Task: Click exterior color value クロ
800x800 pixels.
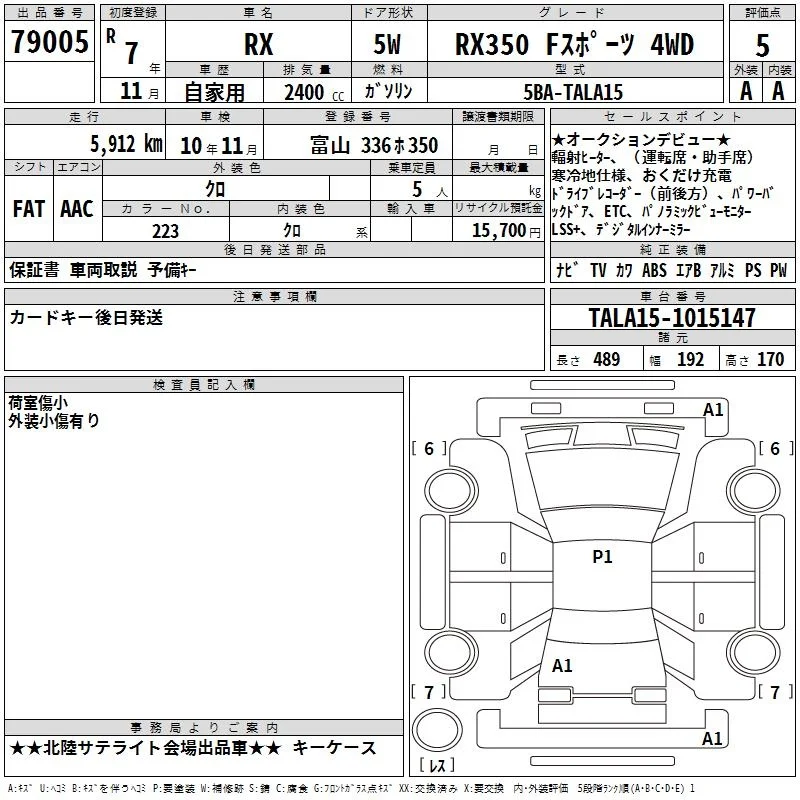Action: click(x=215, y=189)
